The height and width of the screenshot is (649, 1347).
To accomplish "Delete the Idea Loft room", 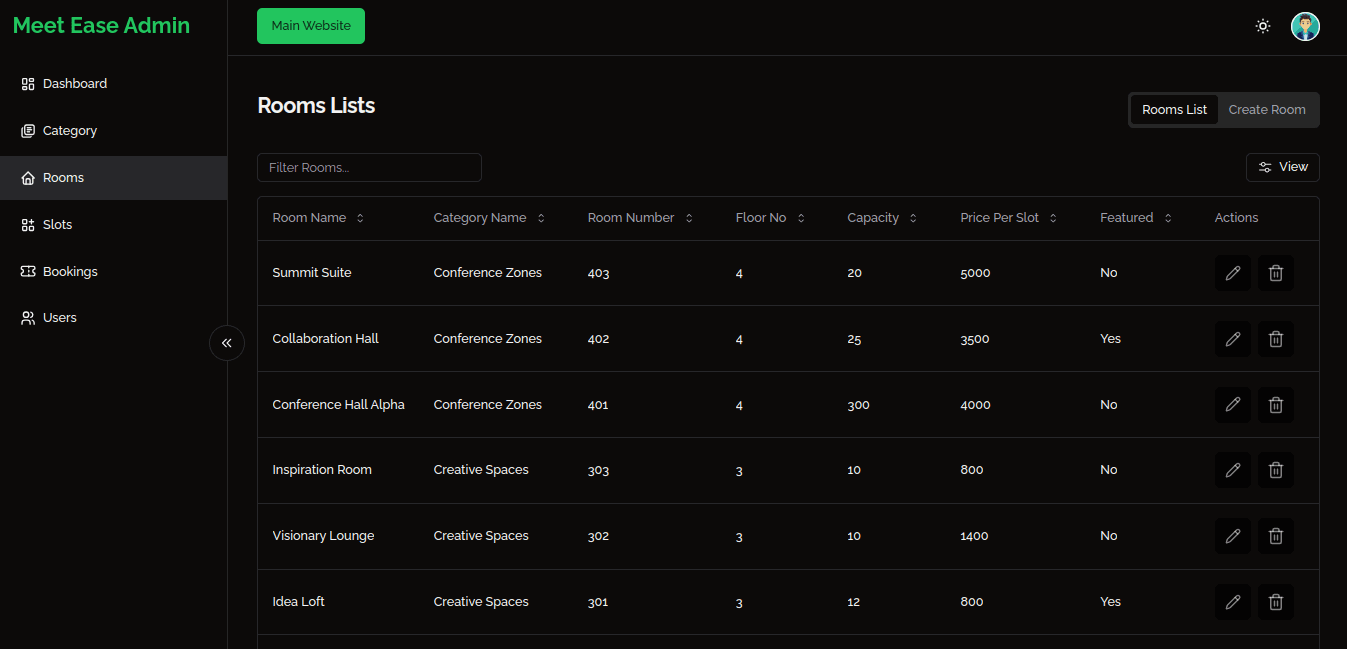I will (x=1275, y=602).
